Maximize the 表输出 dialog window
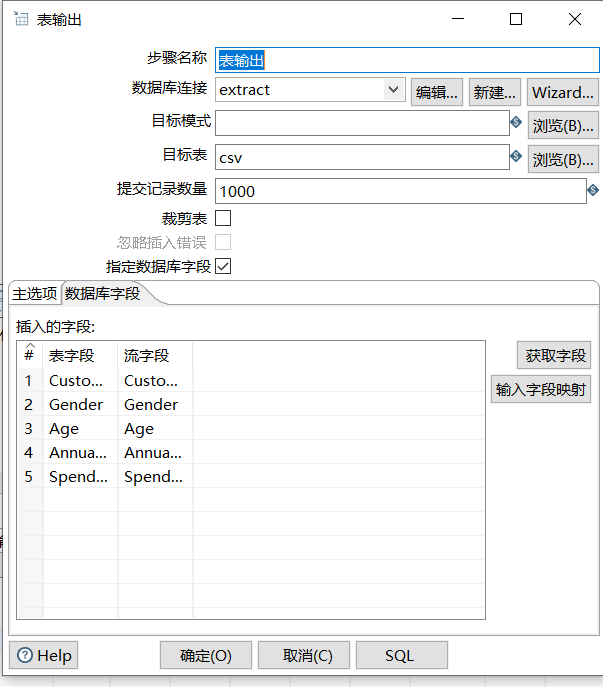The width and height of the screenshot is (603, 687). pyautogui.click(x=516, y=19)
